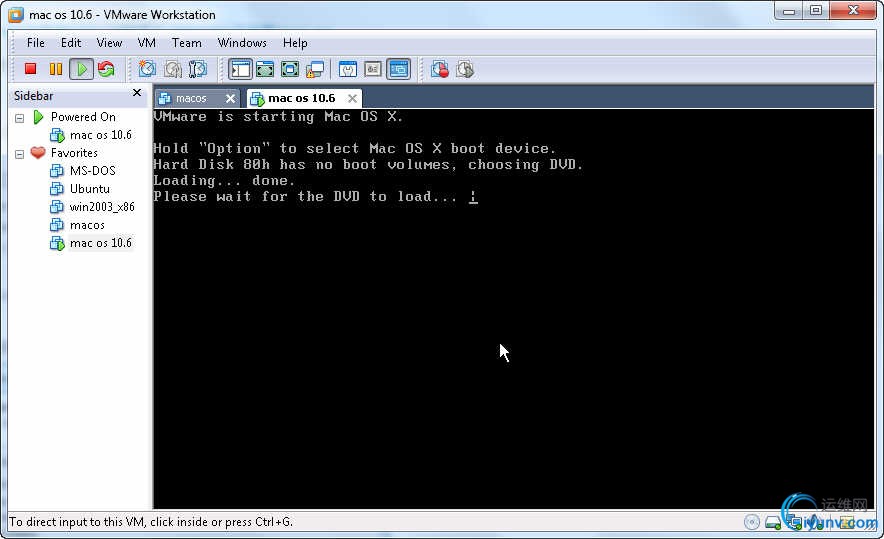Select the console view toolbar icon

pyautogui.click(x=399, y=69)
